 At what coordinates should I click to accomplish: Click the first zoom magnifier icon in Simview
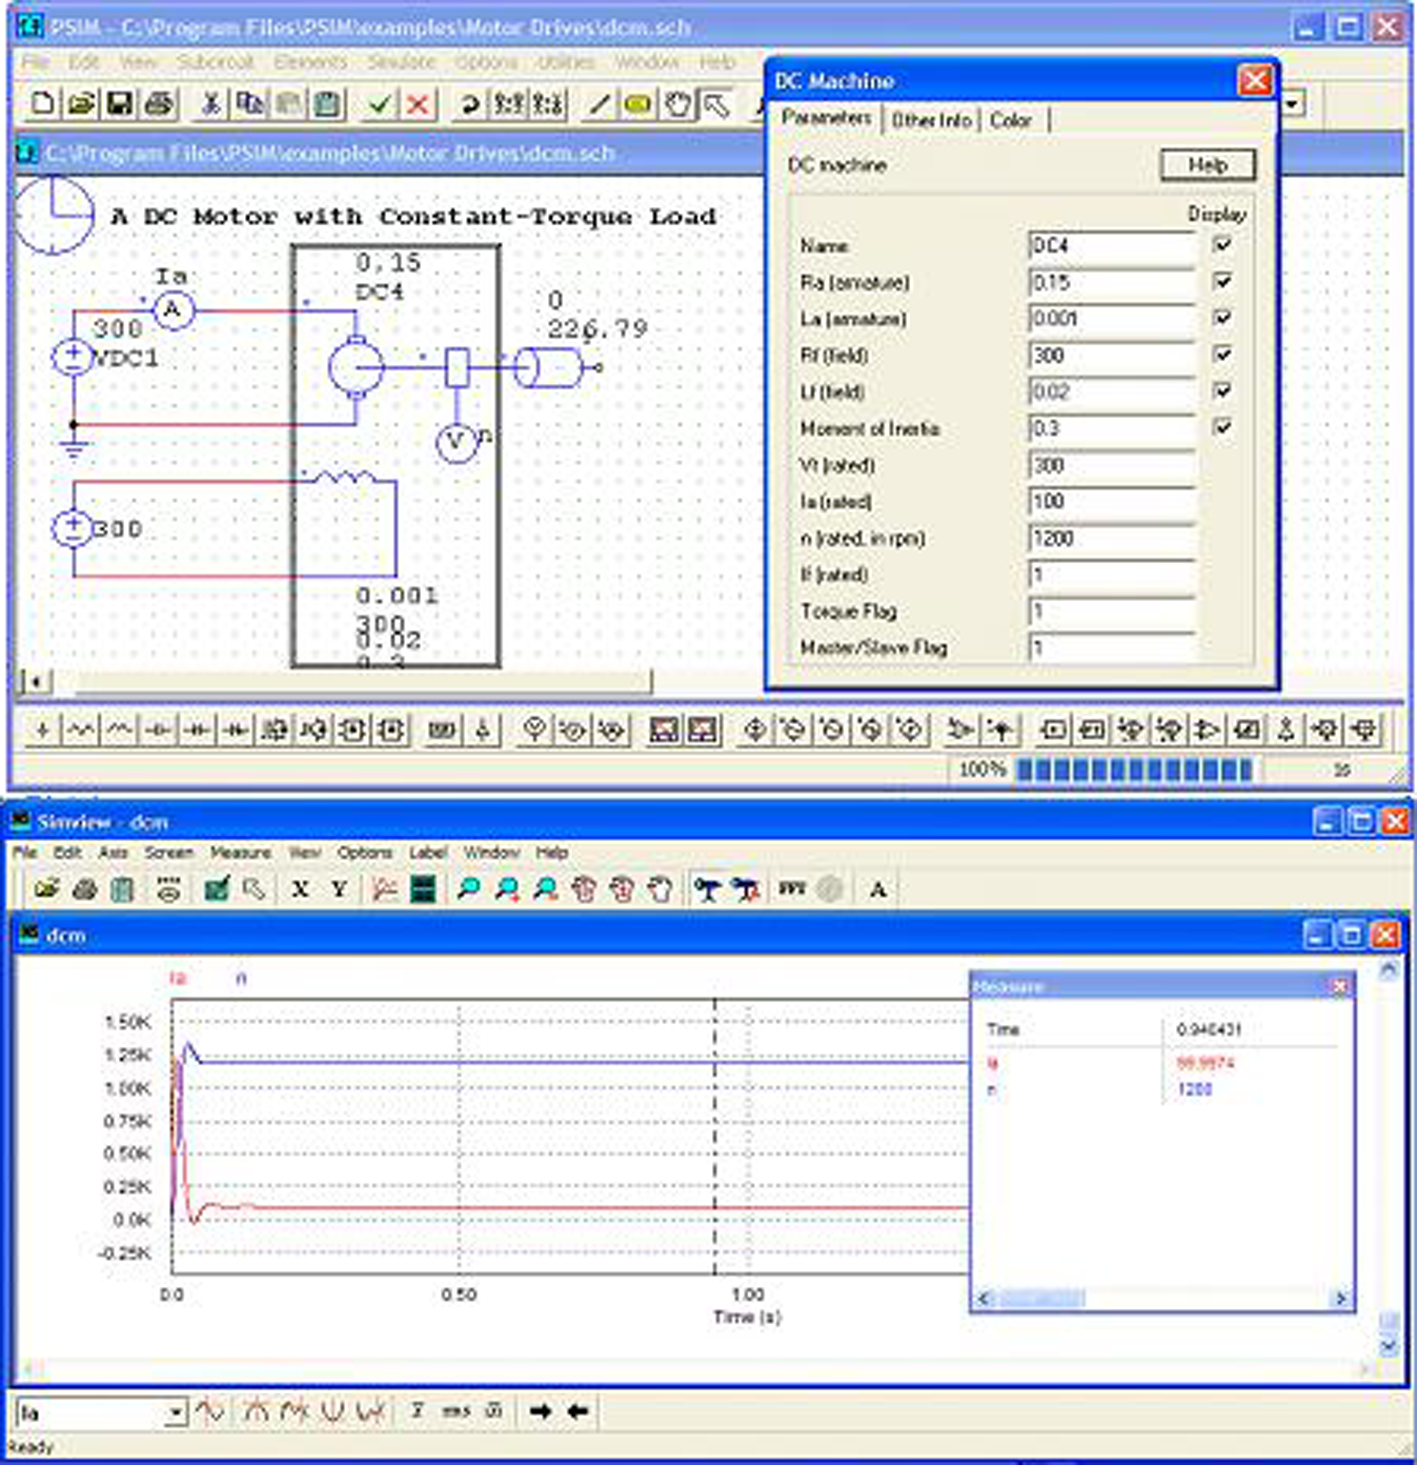(x=467, y=888)
